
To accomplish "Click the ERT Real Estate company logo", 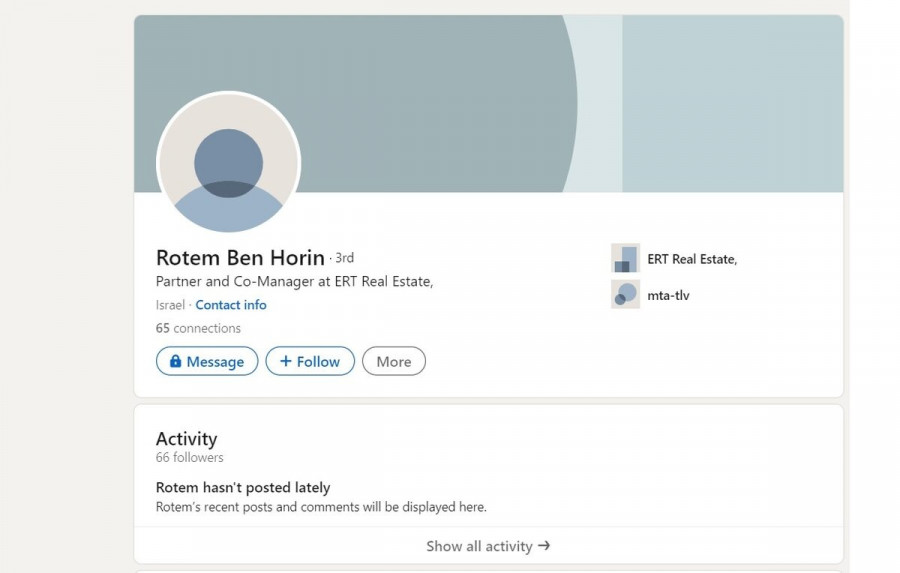I will tap(625, 259).
